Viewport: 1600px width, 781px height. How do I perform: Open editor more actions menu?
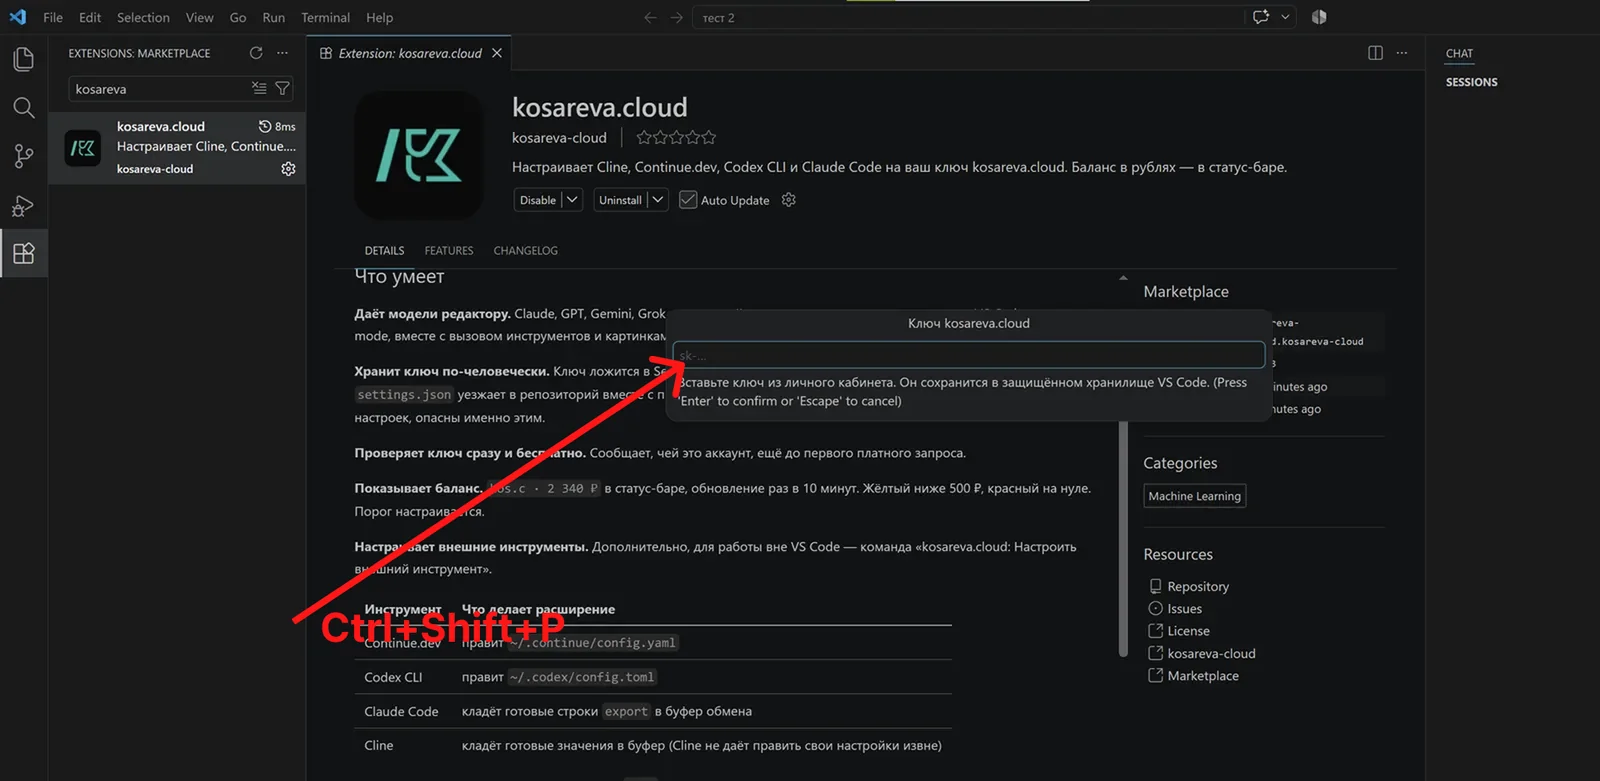[x=1402, y=53]
